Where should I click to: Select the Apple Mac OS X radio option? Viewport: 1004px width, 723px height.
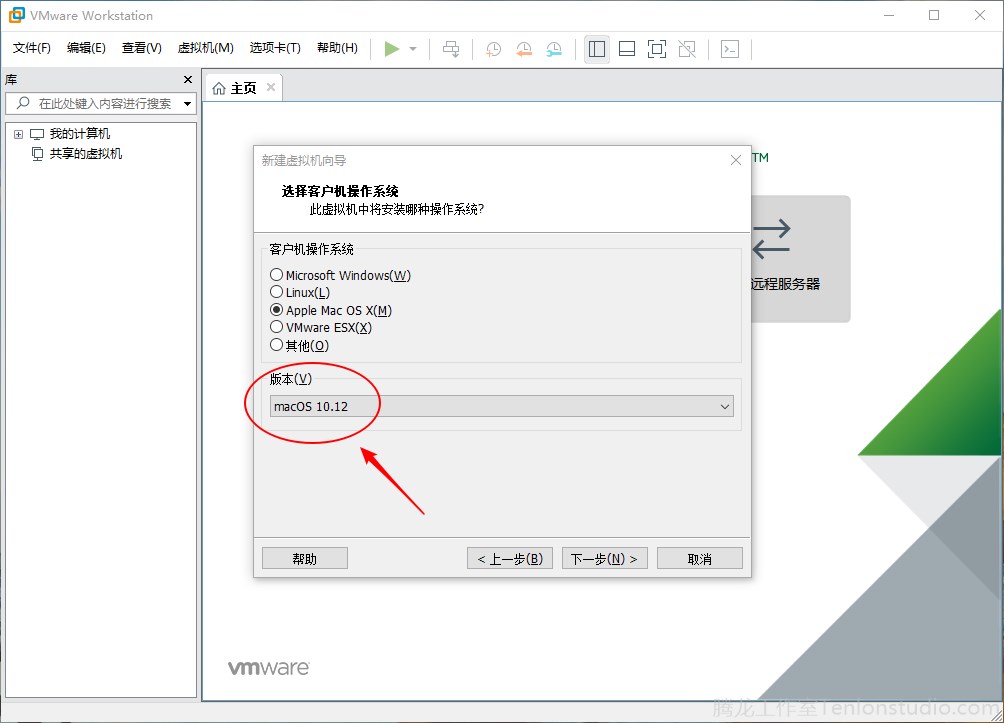[277, 310]
